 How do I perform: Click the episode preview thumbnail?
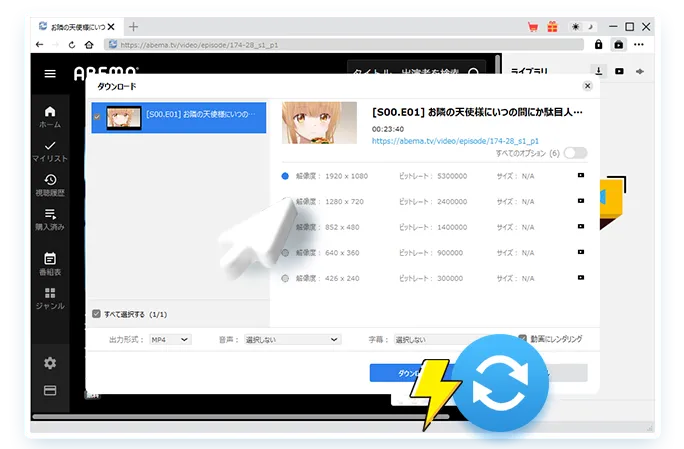pos(319,123)
